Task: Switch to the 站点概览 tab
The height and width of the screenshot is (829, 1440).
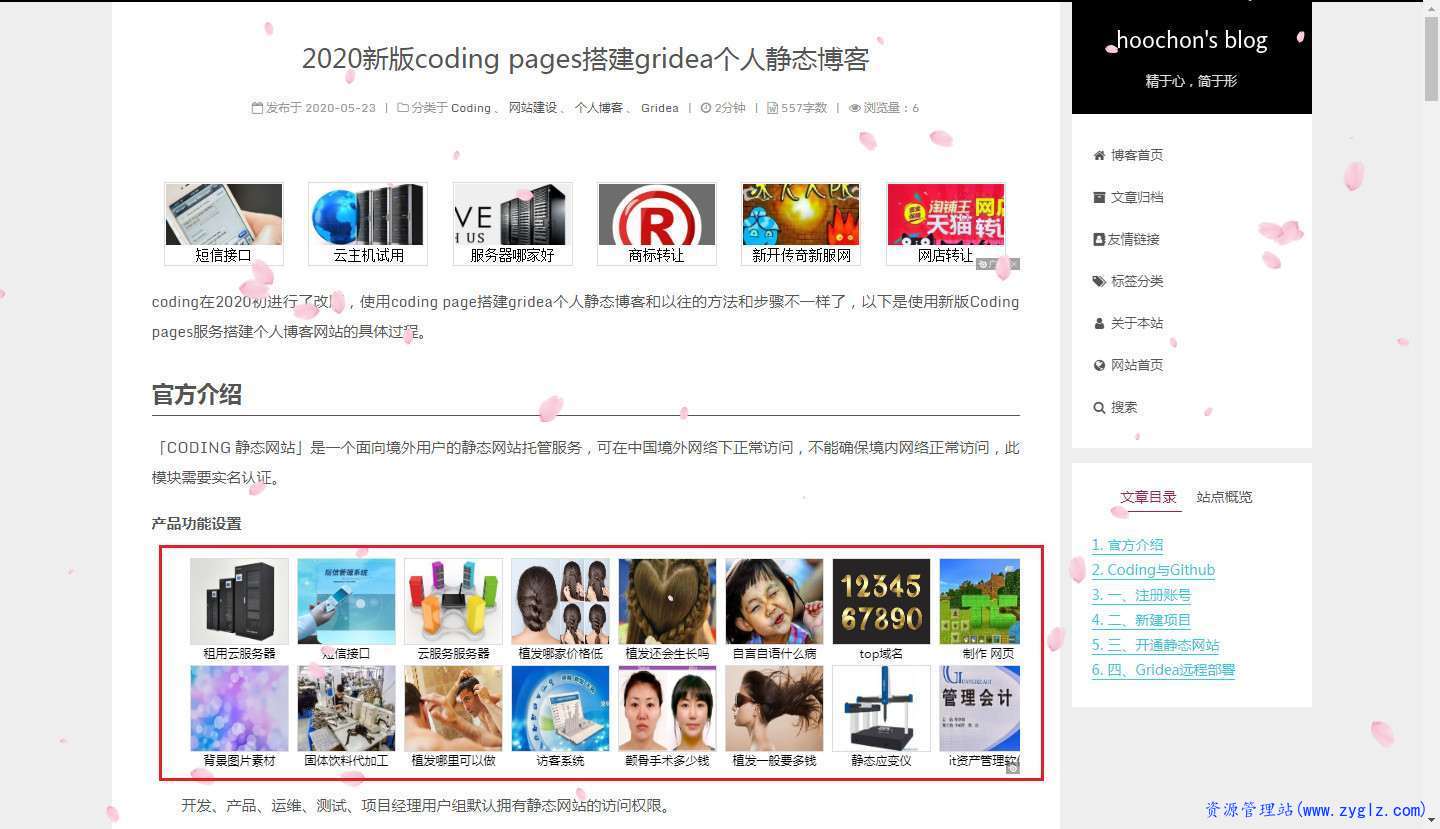Action: pyautogui.click(x=1224, y=497)
